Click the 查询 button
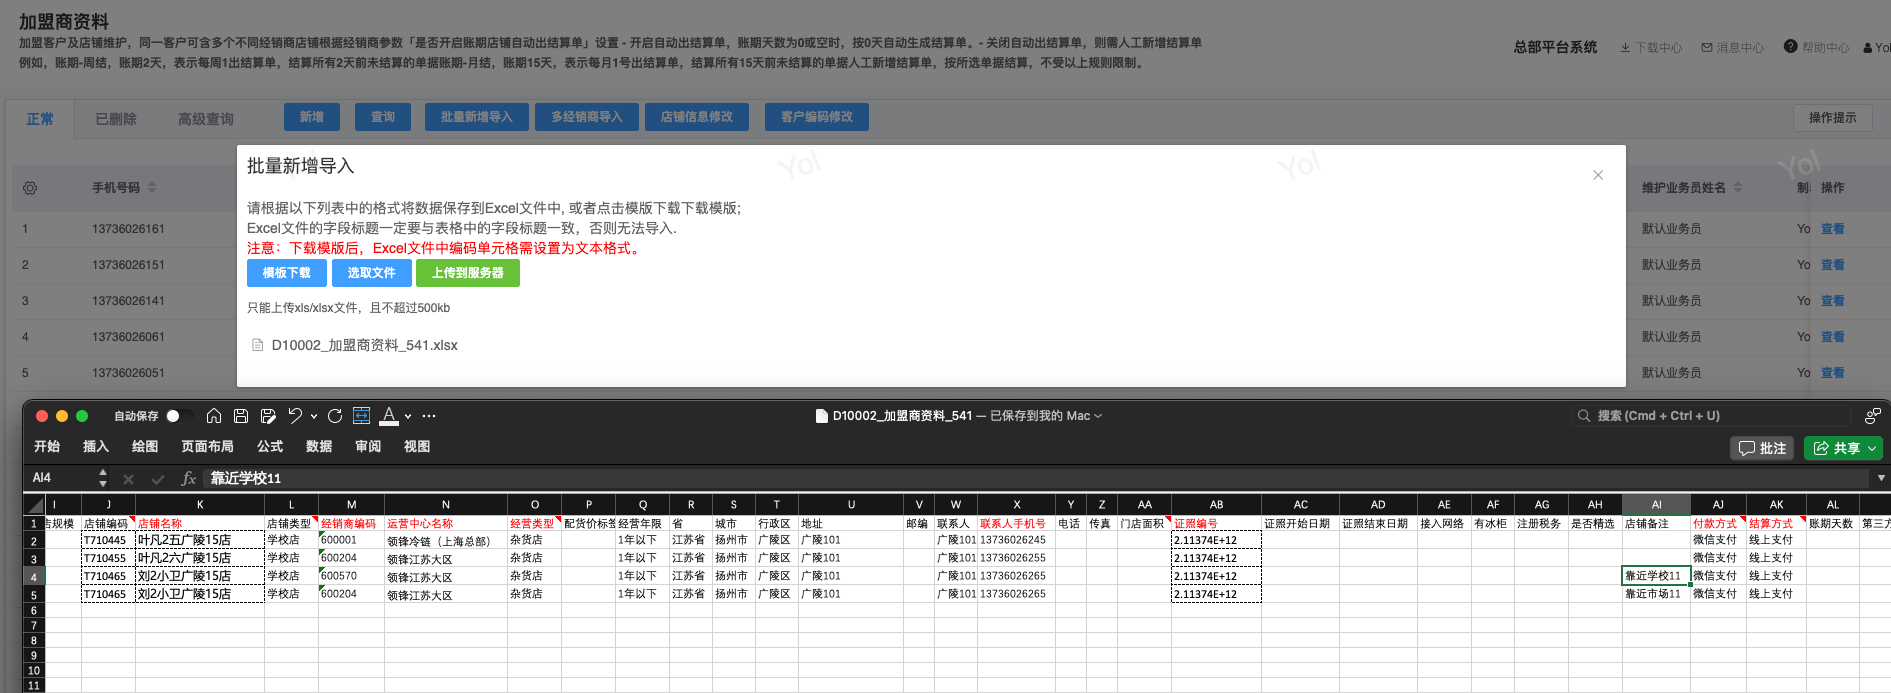The width and height of the screenshot is (1891, 693). click(x=383, y=117)
